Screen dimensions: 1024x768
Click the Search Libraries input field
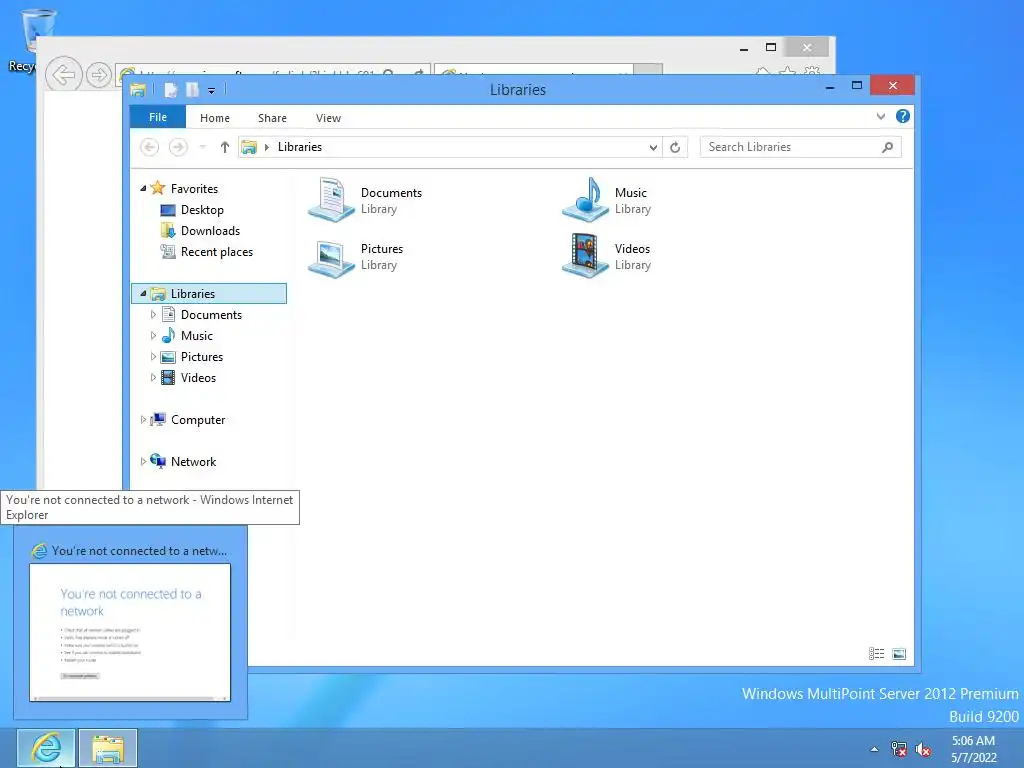[x=800, y=147]
